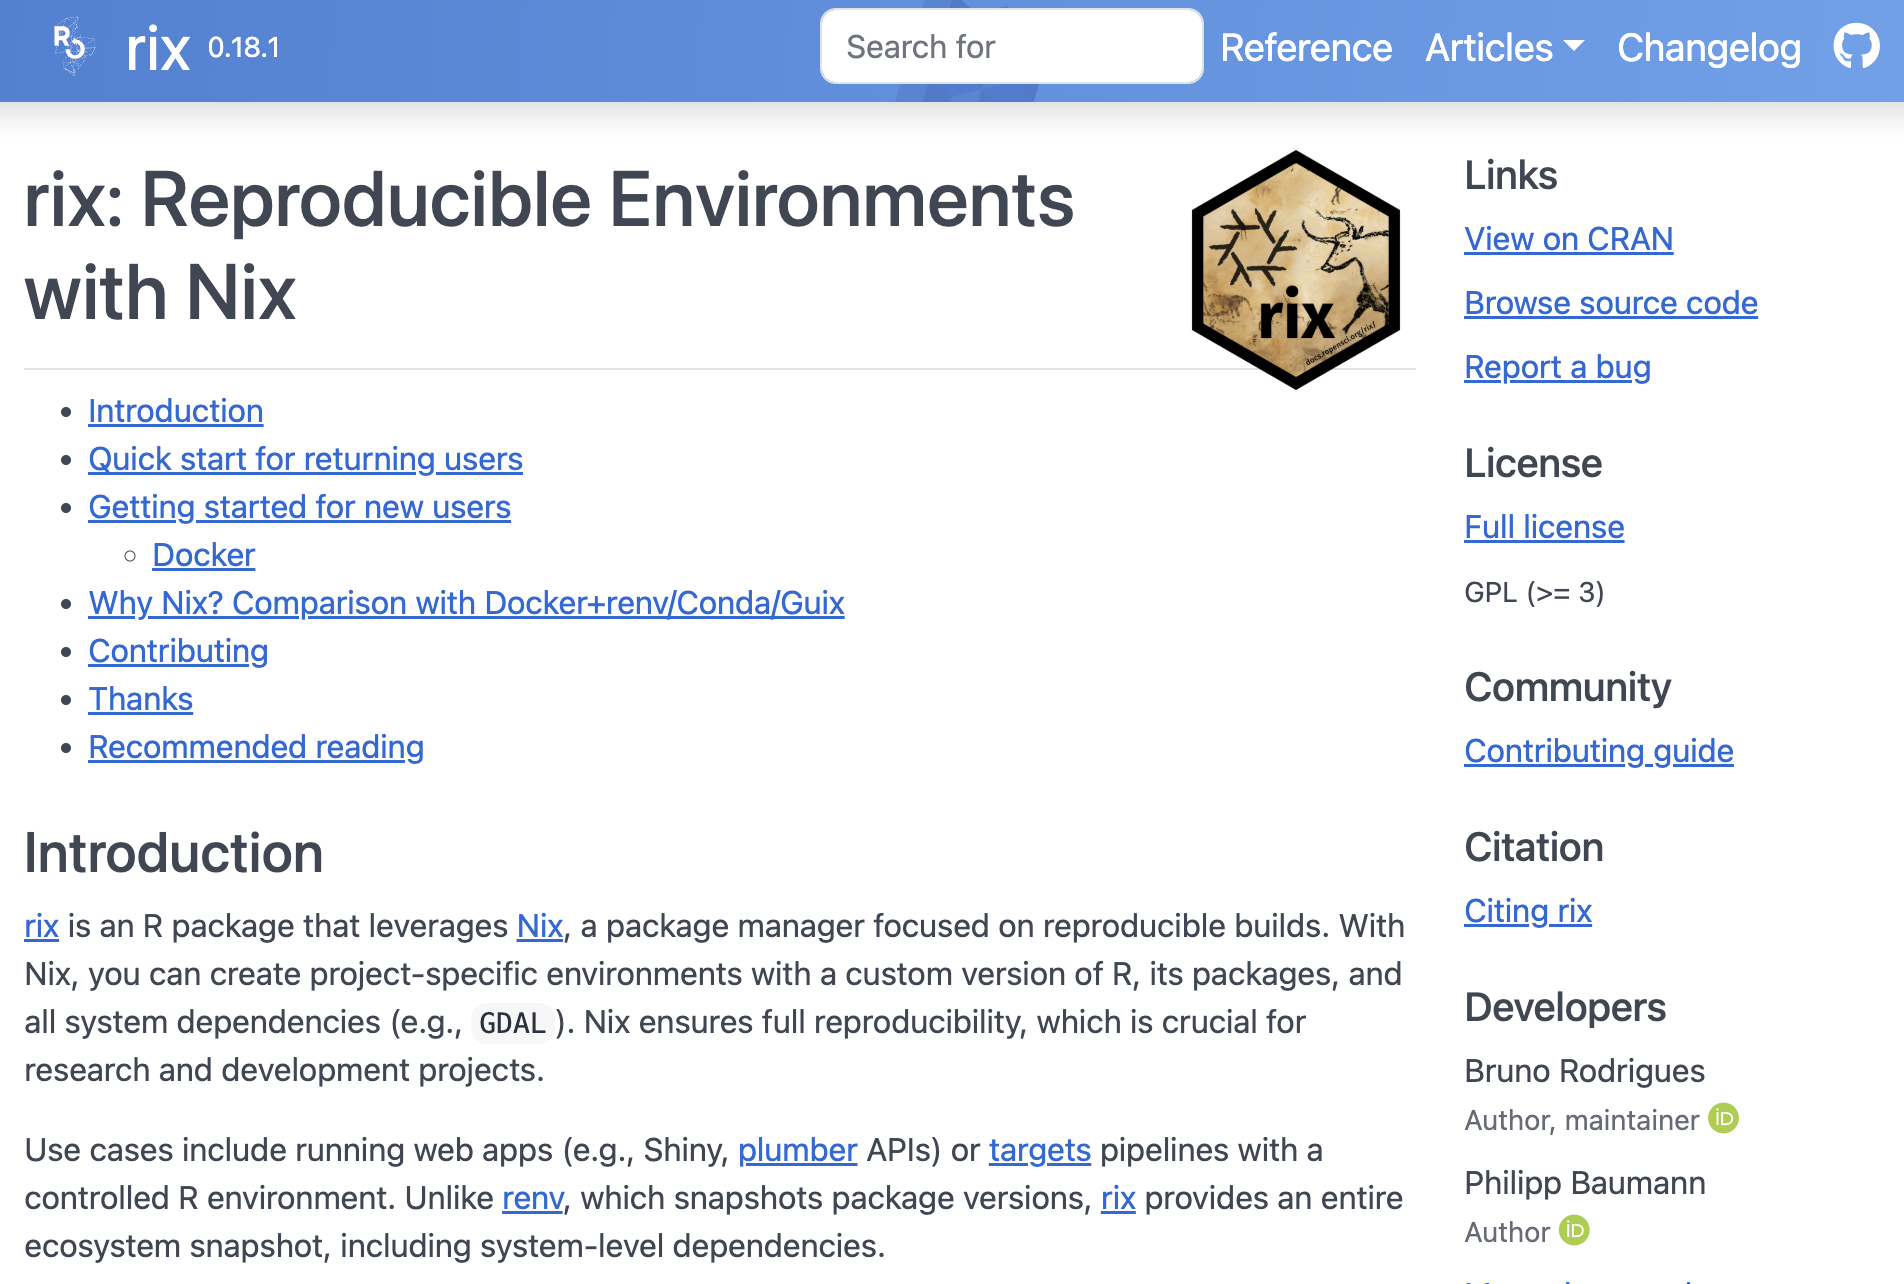
Task: Click Bruno Rodrigues' ORCID icon
Action: click(x=1723, y=1118)
